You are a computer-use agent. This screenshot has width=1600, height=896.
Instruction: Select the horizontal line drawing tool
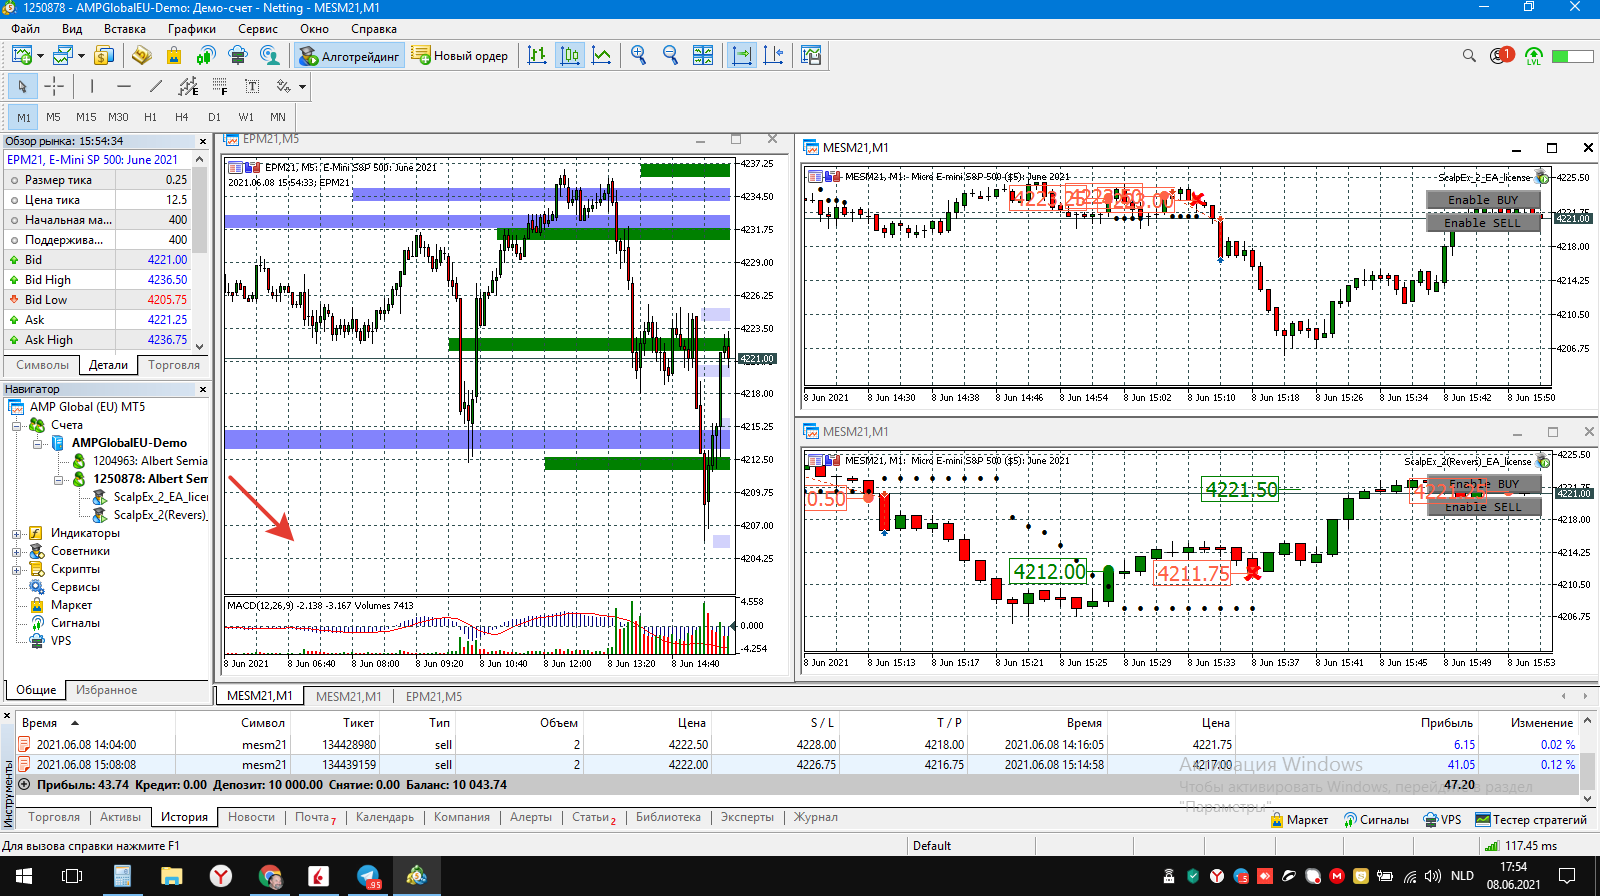[x=124, y=87]
